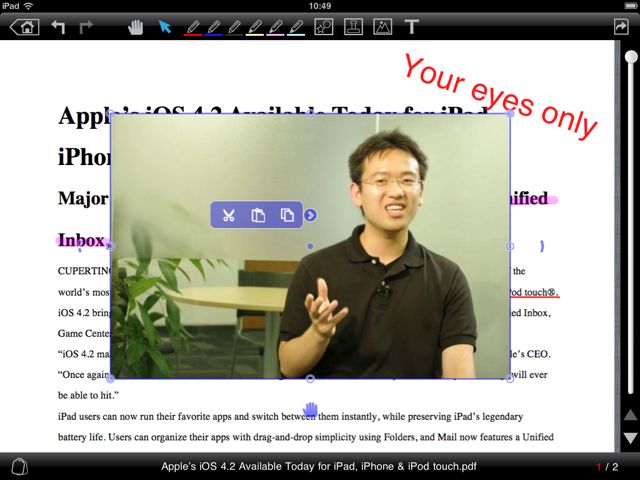This screenshot has width=640, height=480.
Task: Open the bag icon in bottom bar
Action: pos(19,467)
